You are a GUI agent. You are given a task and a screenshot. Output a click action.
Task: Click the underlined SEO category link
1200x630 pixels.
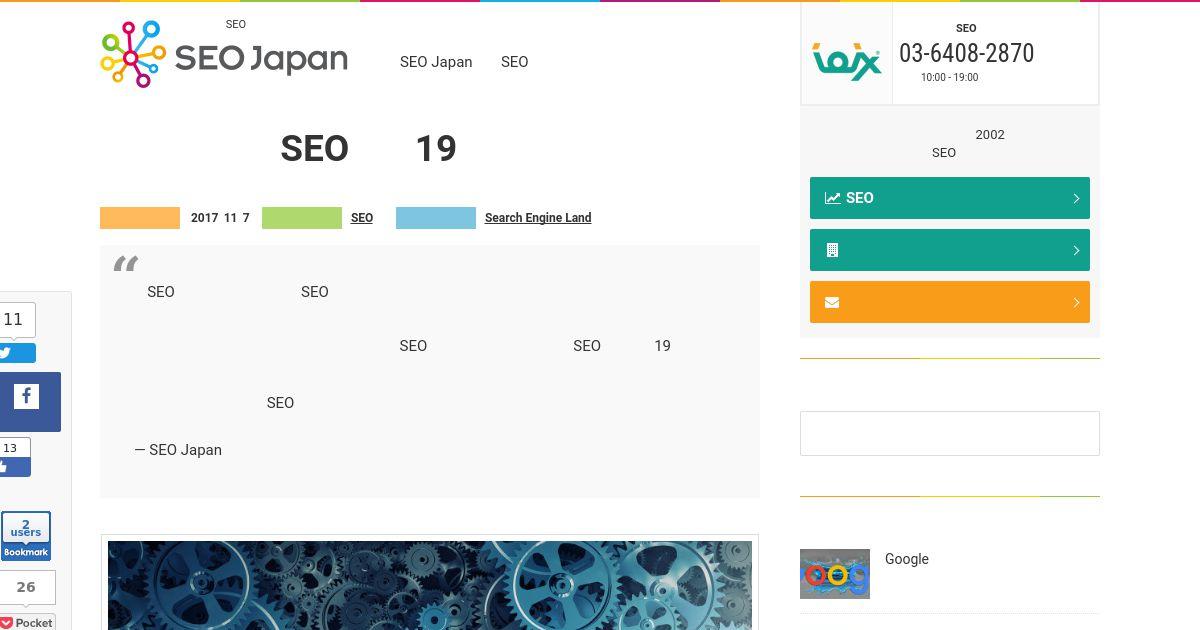click(x=362, y=218)
